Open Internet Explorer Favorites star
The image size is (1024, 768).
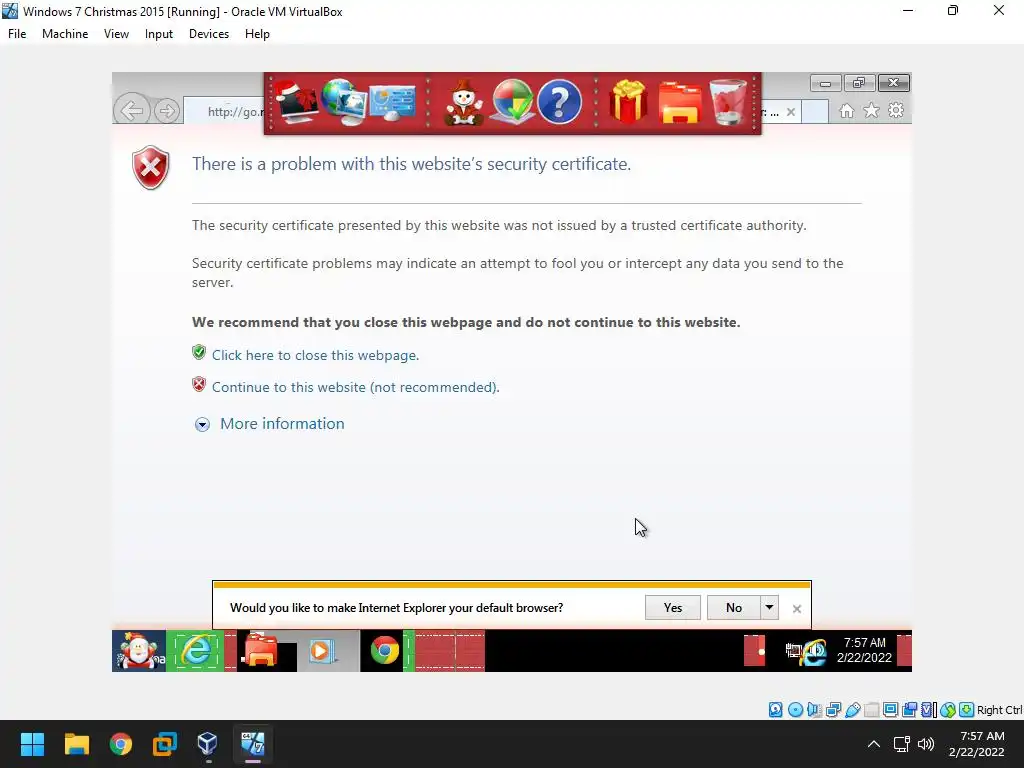[871, 111]
